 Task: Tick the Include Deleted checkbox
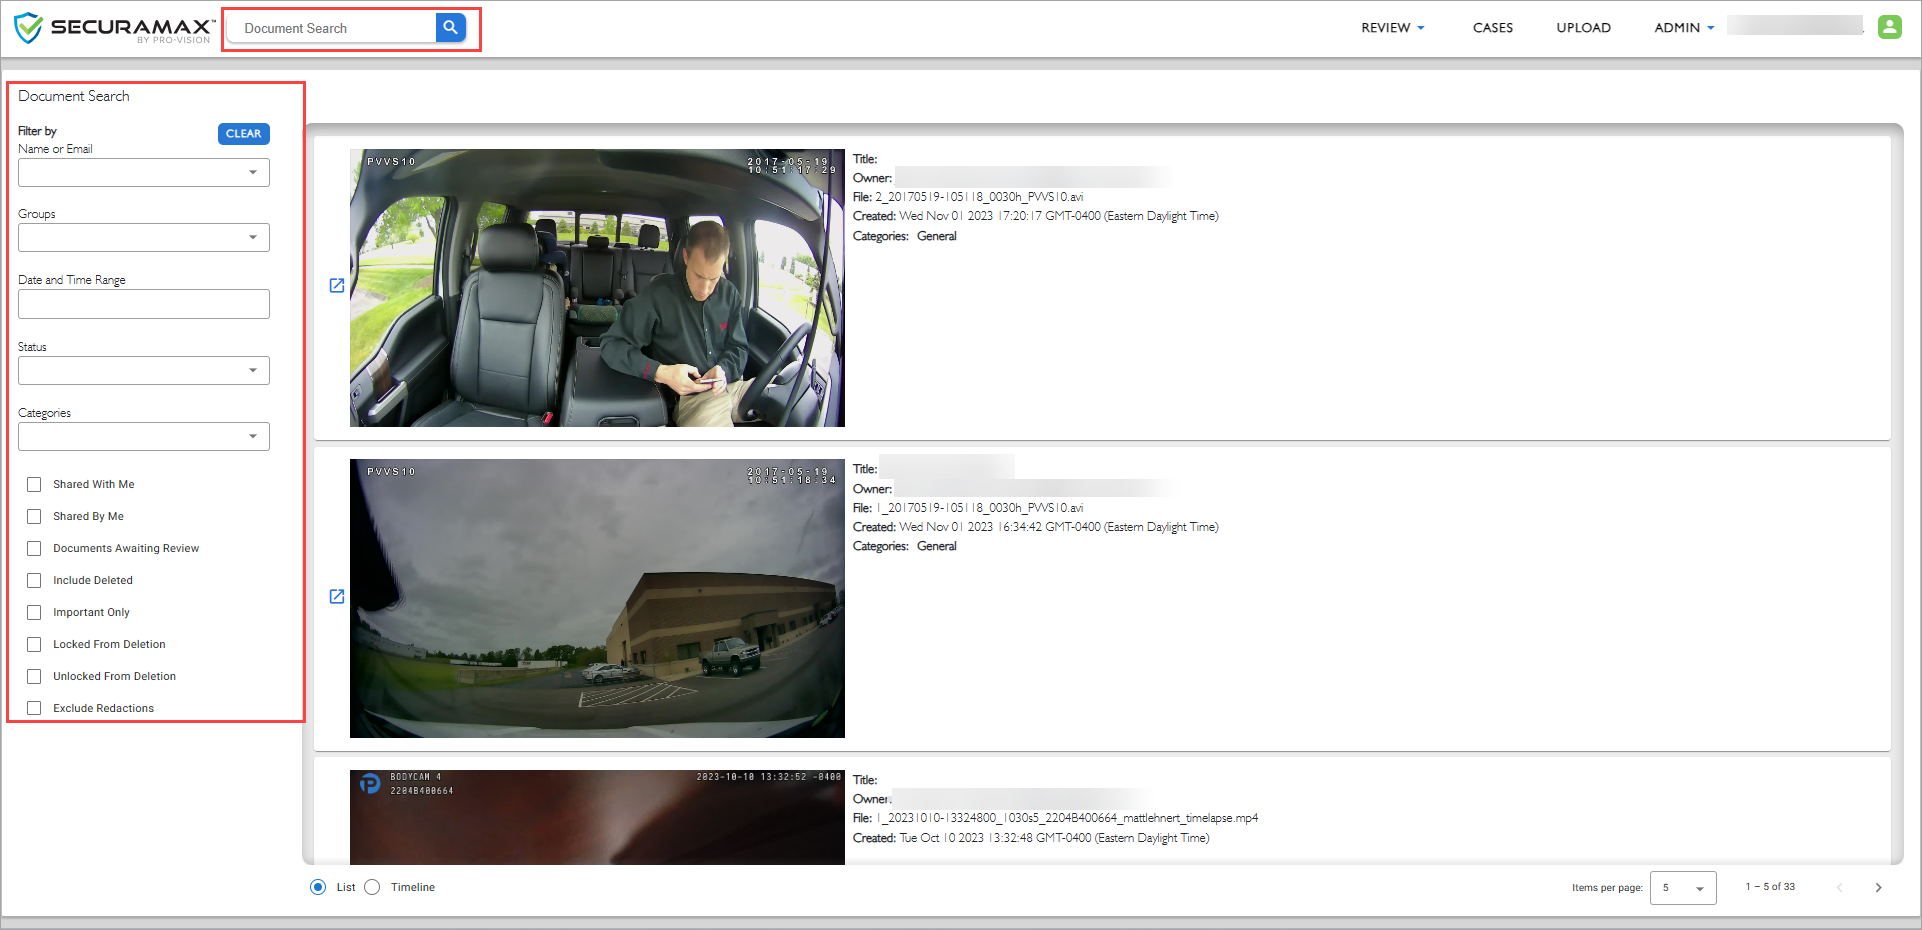point(34,580)
